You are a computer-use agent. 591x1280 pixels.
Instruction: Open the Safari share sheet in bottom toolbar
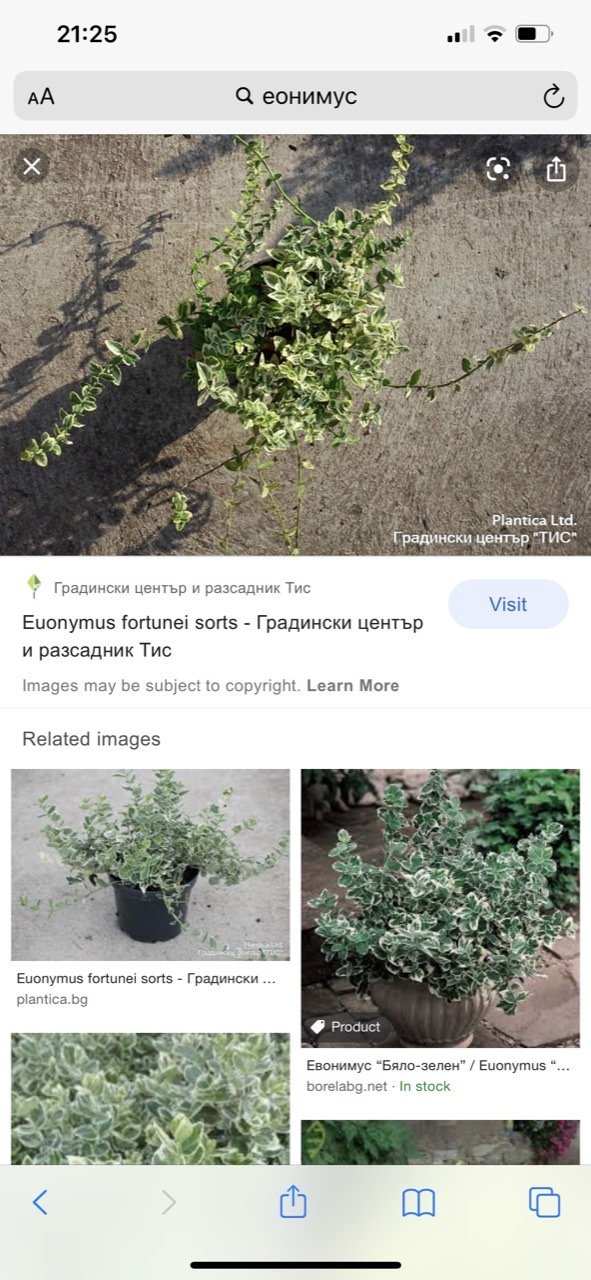tap(293, 1200)
